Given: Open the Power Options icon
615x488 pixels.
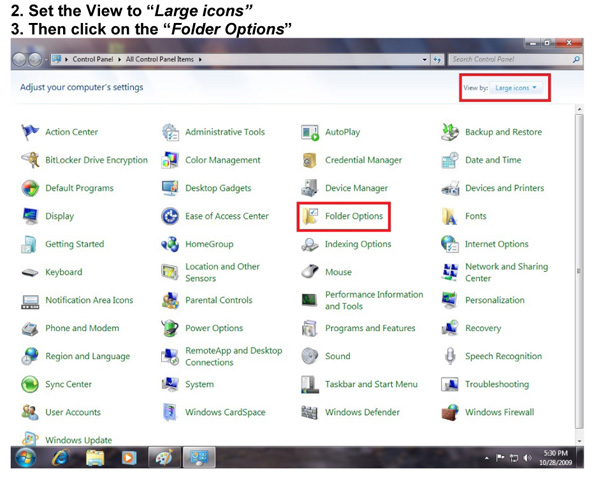Looking at the screenshot, I should (x=170, y=328).
